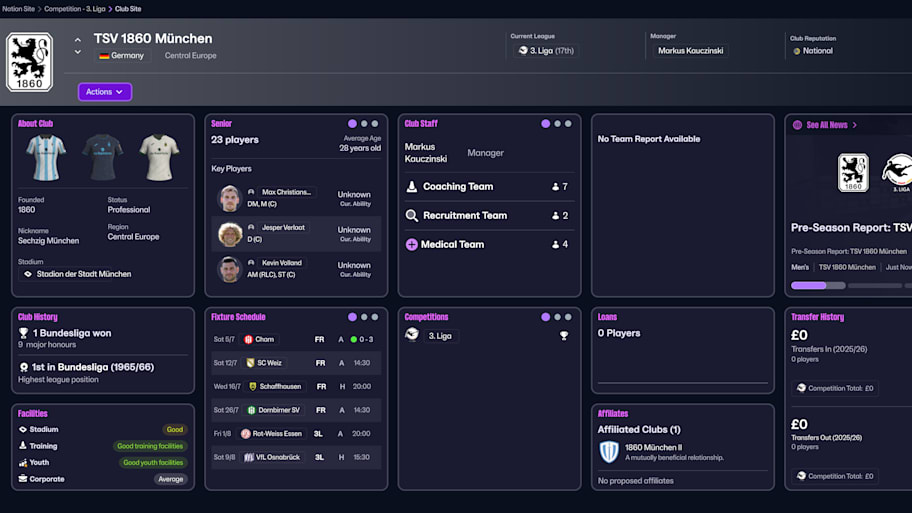This screenshot has width=912, height=513.
Task: Select third page dot in Competitions panel
Action: [x=568, y=317]
